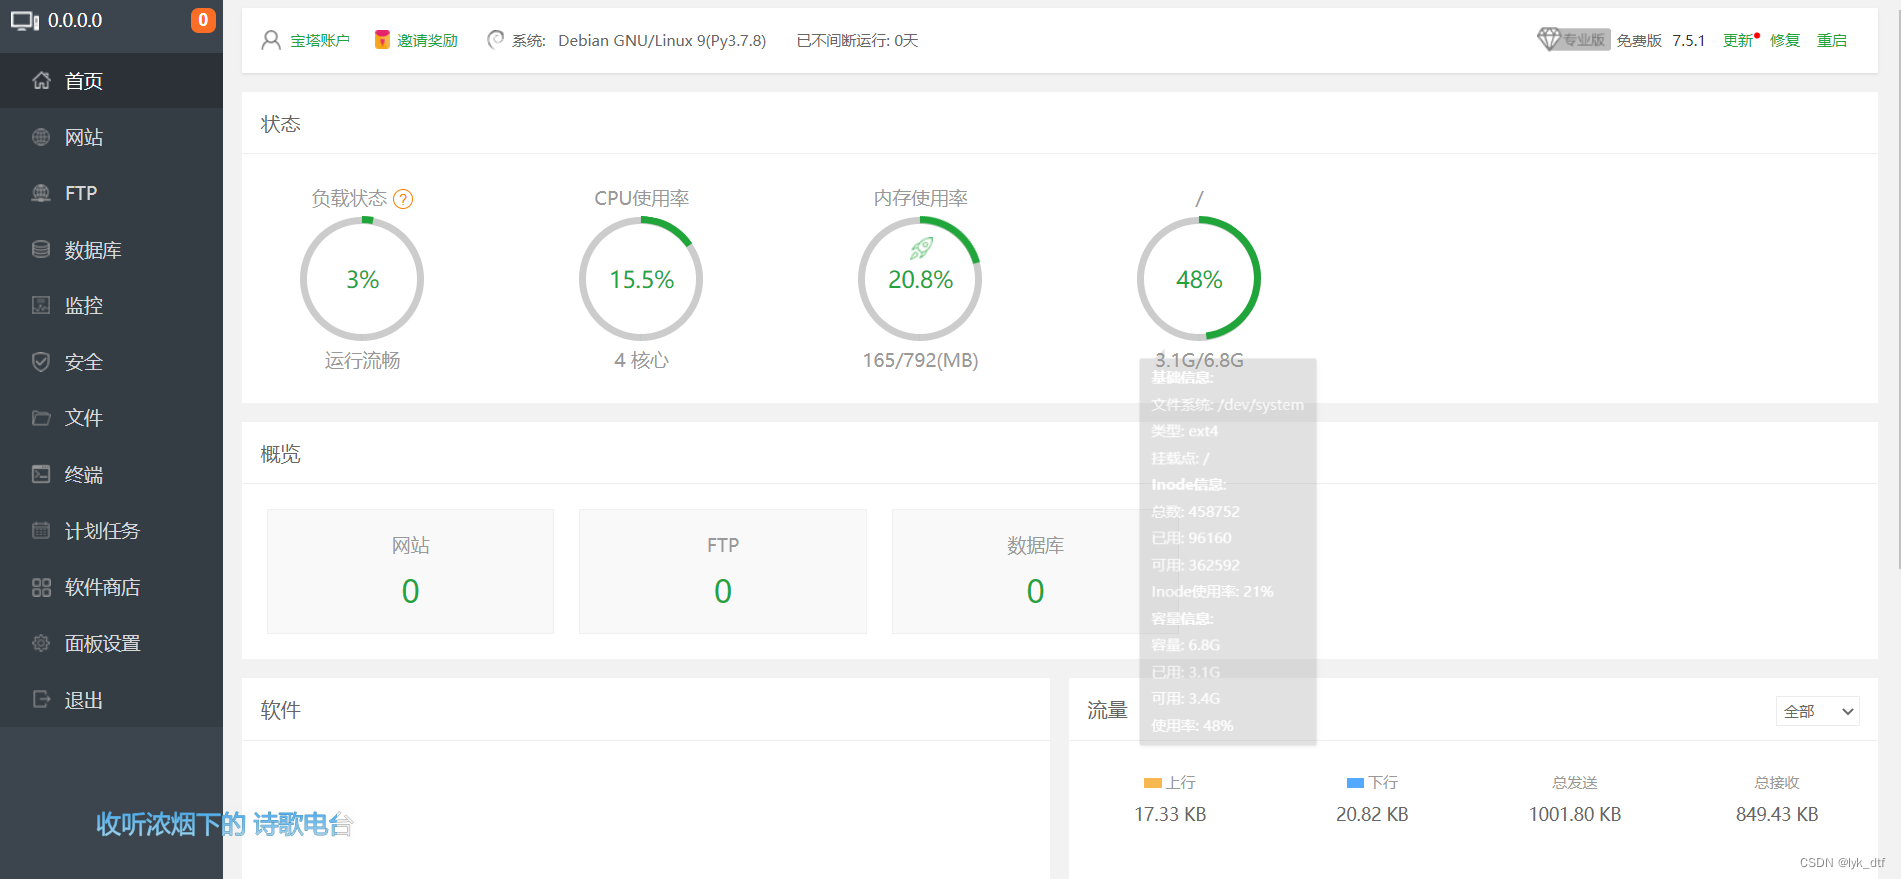The image size is (1901, 879).
Task: Click the 1001.80 KB total sent value
Action: [1575, 814]
